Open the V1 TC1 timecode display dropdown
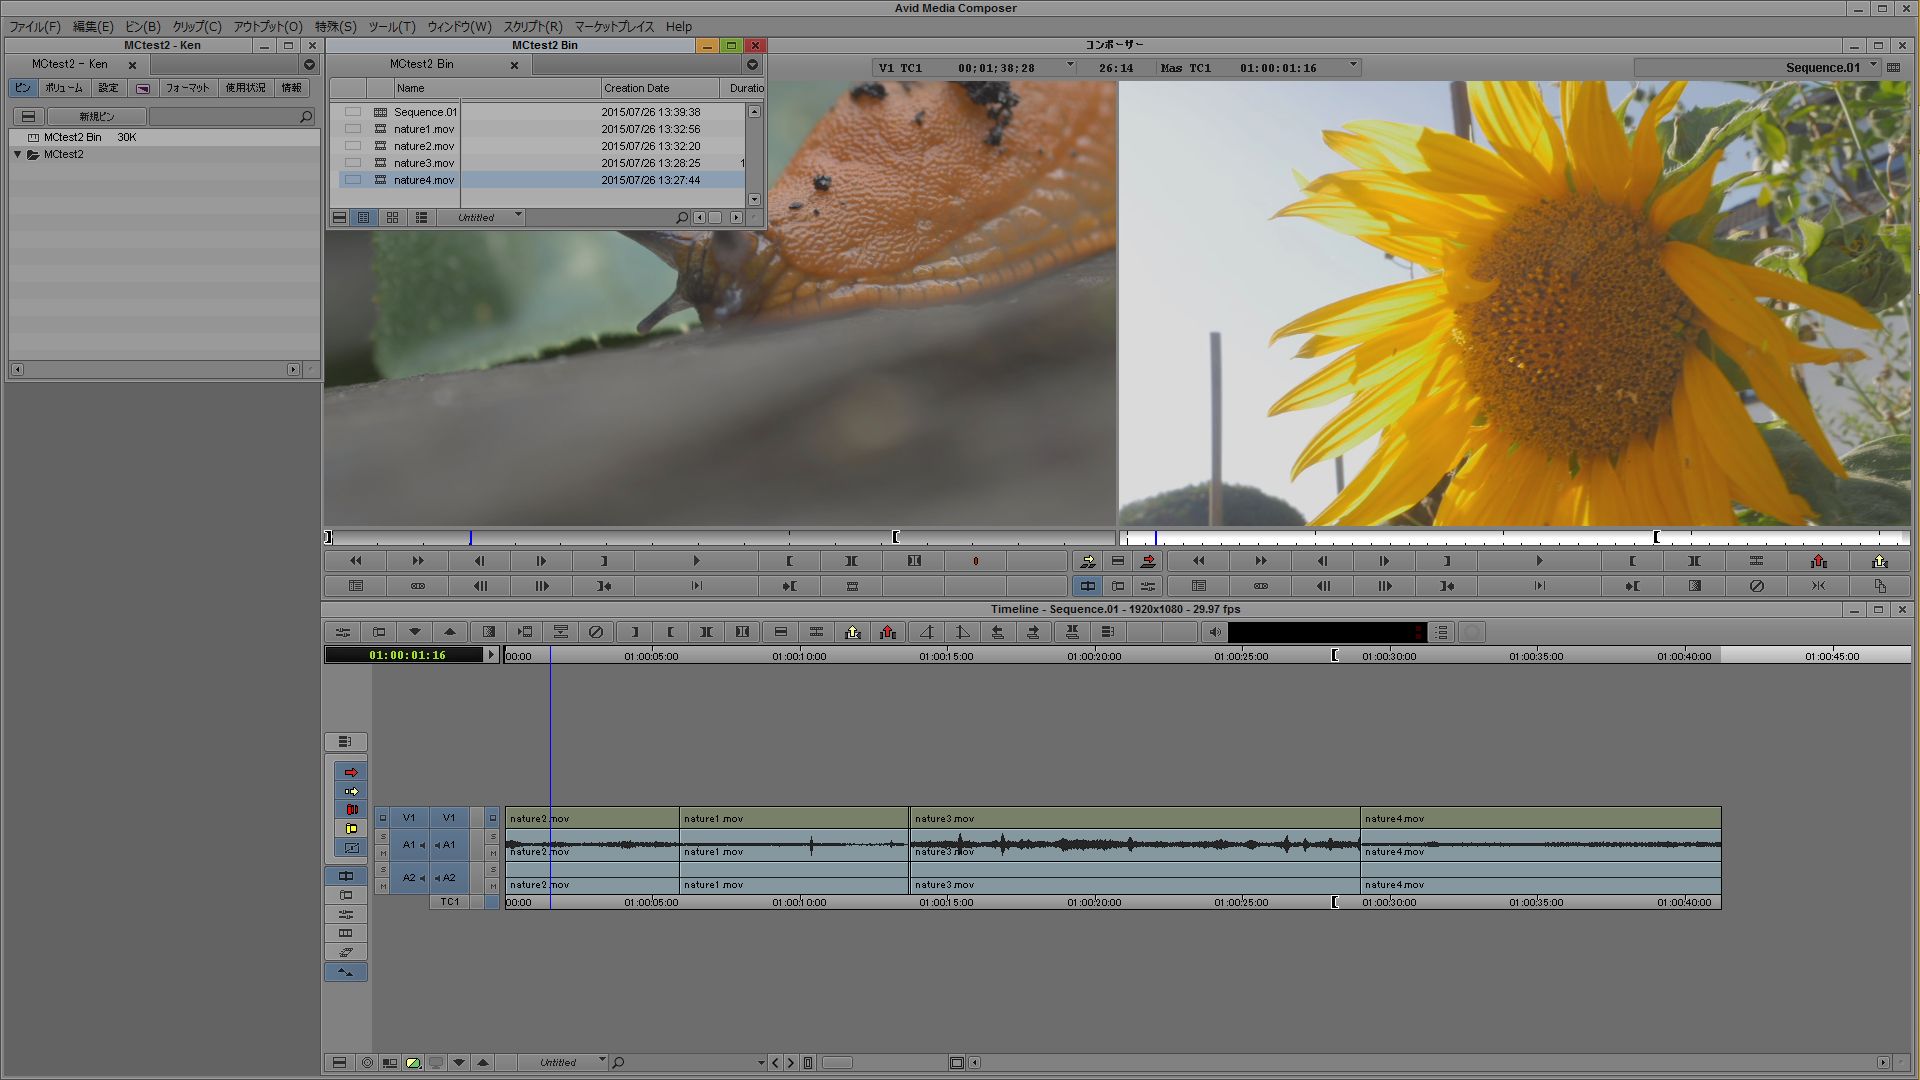This screenshot has height=1080, width=1920. coord(1070,66)
